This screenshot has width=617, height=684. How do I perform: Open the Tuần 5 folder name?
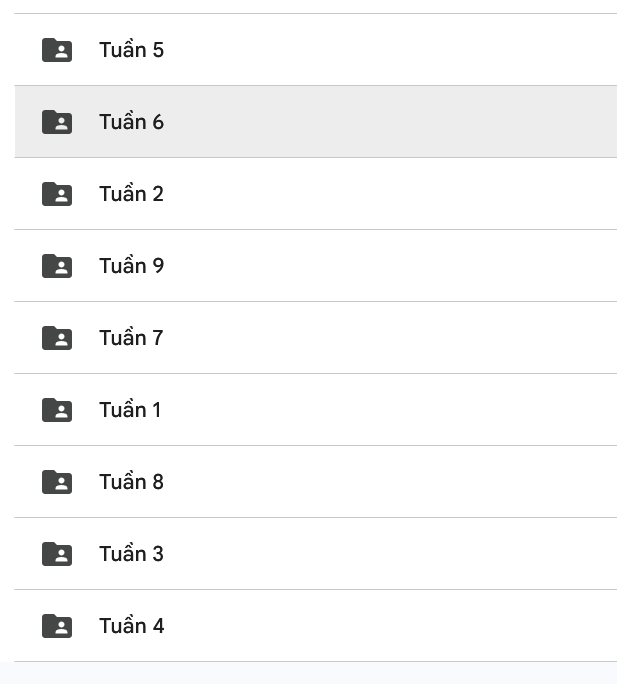tap(131, 50)
